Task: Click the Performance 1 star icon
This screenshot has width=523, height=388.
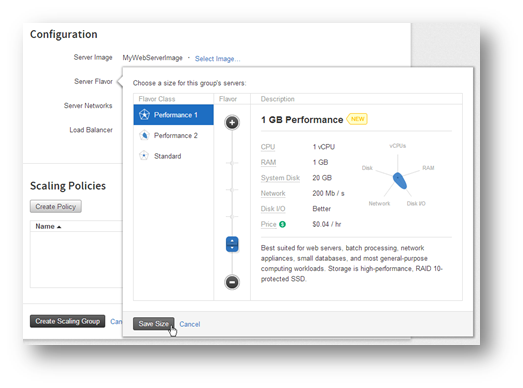Action: pyautogui.click(x=144, y=115)
